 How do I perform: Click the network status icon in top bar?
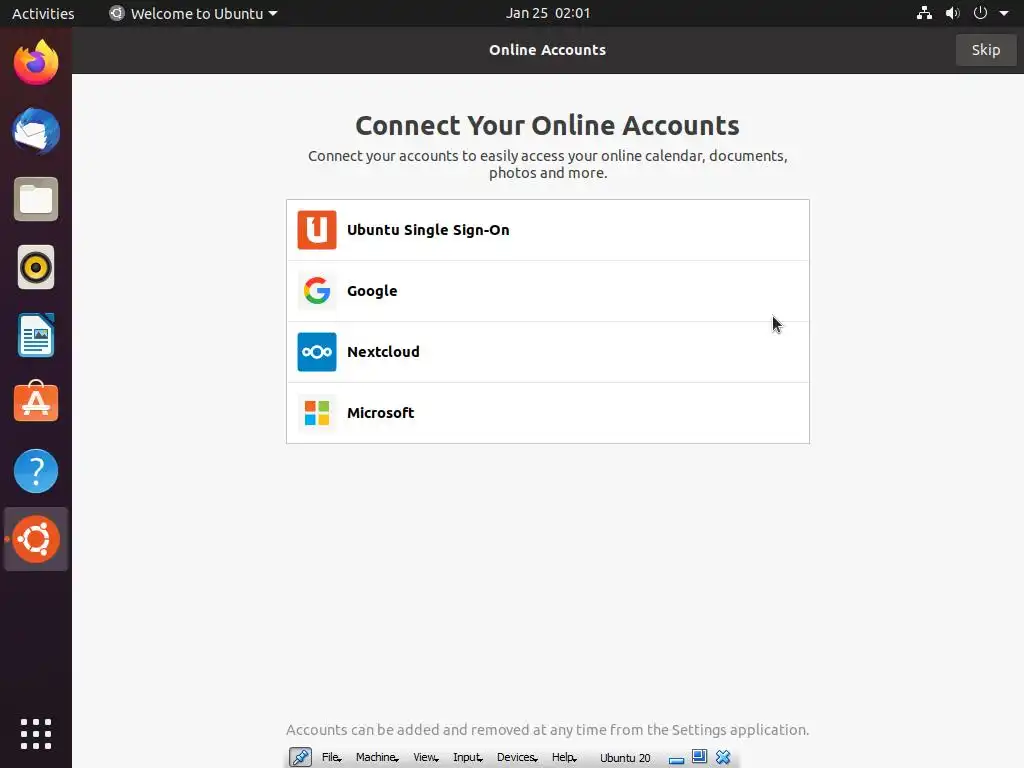tap(924, 13)
